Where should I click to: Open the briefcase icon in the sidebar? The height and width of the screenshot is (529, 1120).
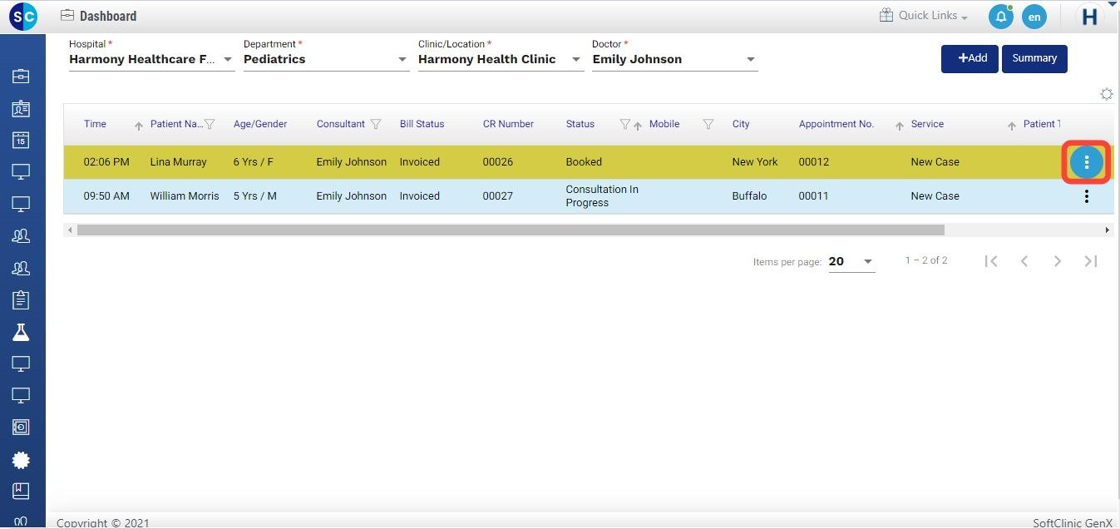21,76
